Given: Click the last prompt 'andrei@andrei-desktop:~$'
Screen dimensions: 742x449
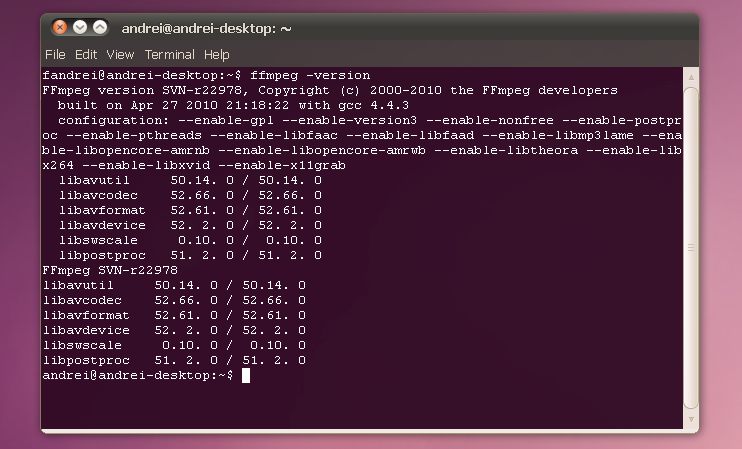Looking at the screenshot, I should (138, 375).
